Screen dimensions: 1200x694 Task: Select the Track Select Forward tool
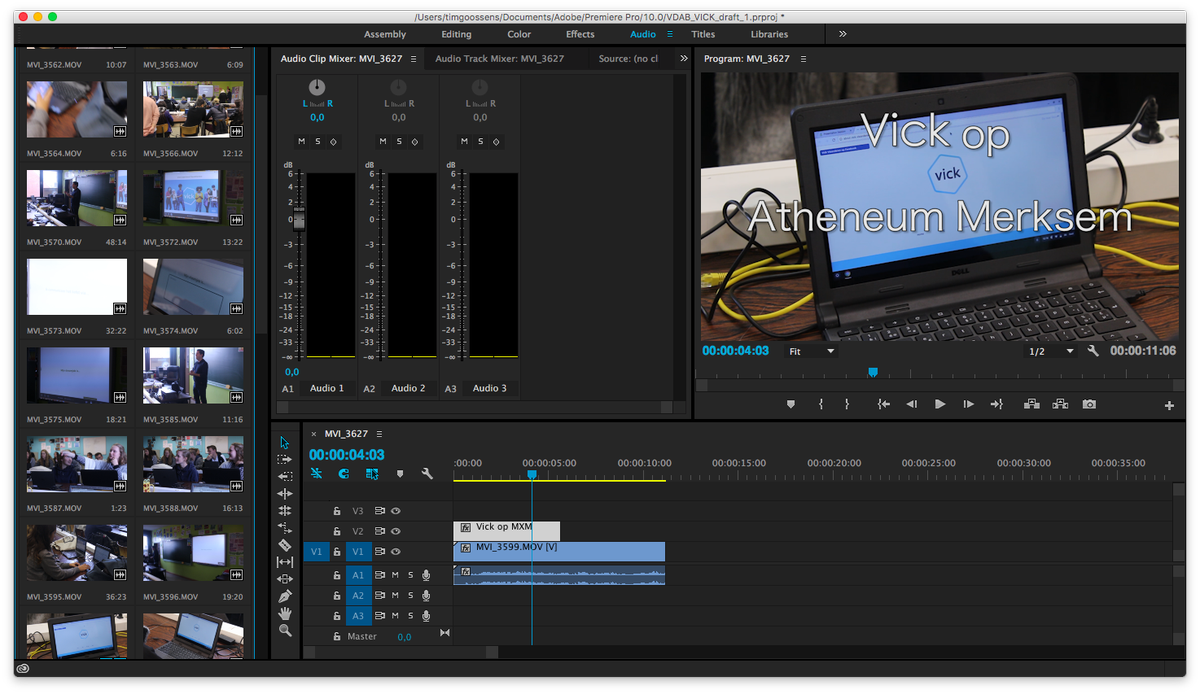click(x=285, y=459)
